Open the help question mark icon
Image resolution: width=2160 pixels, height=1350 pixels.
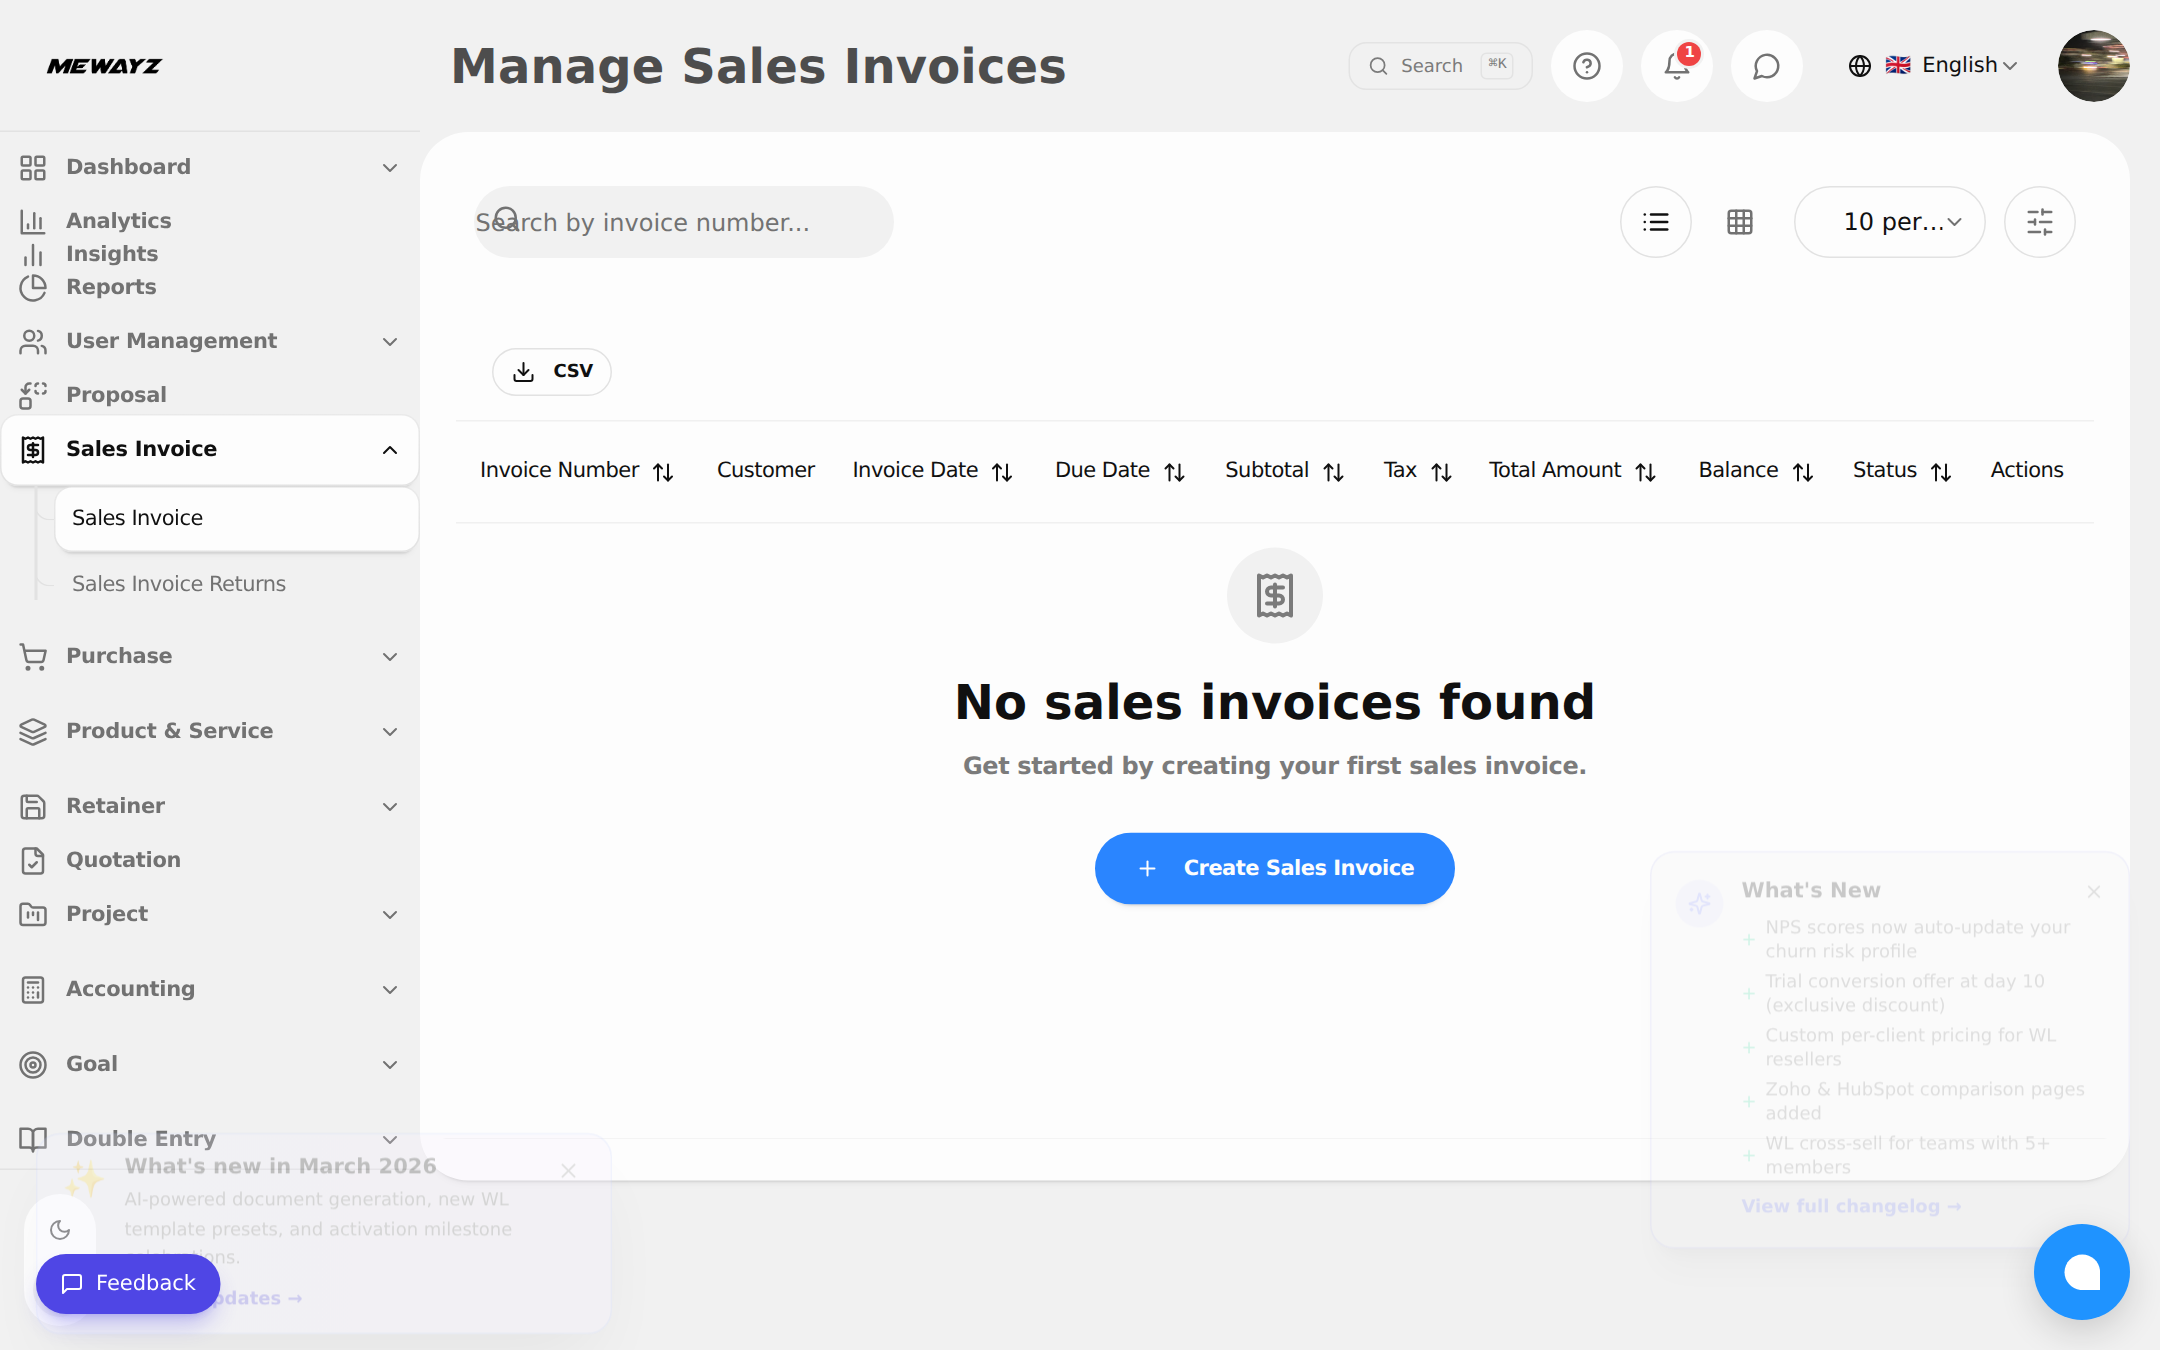(1586, 66)
